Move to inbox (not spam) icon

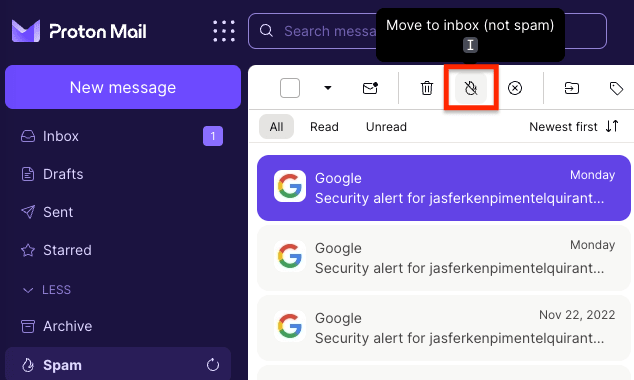tap(471, 88)
